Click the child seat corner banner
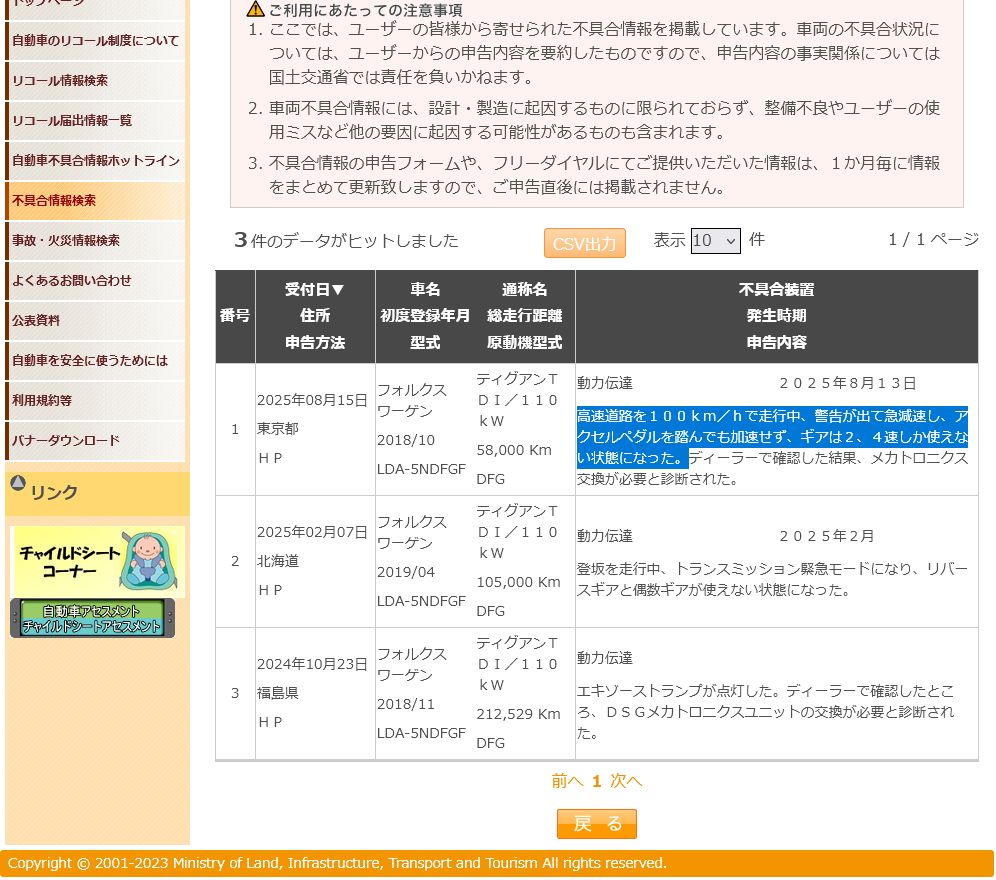Image resolution: width=996 pixels, height=880 pixels. click(x=97, y=562)
